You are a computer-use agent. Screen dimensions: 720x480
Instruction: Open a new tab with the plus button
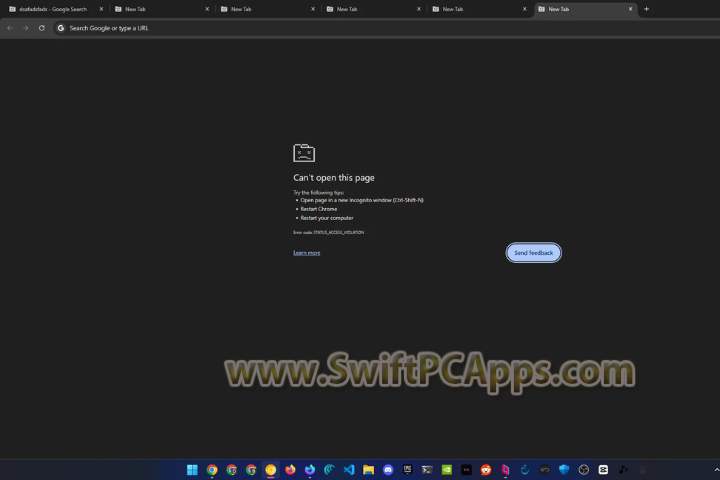[x=647, y=9]
